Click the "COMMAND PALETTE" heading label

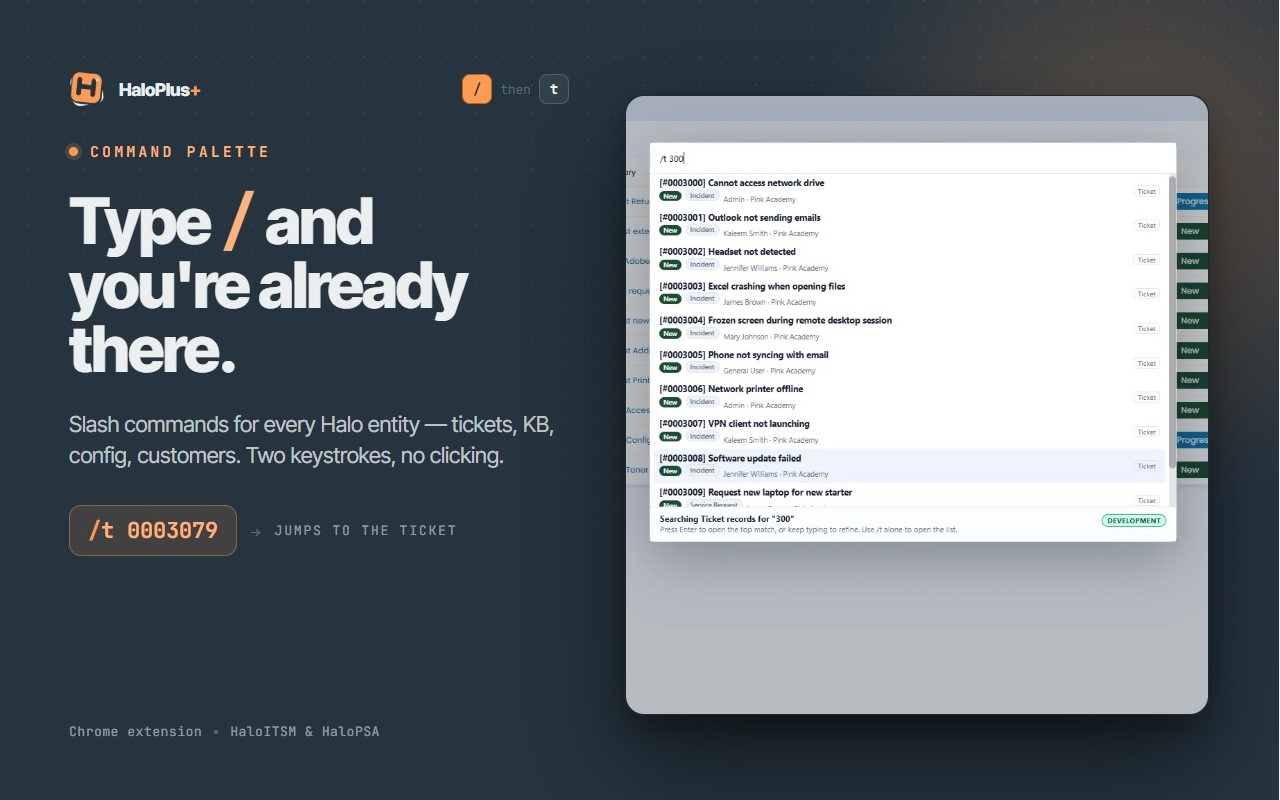coord(180,152)
